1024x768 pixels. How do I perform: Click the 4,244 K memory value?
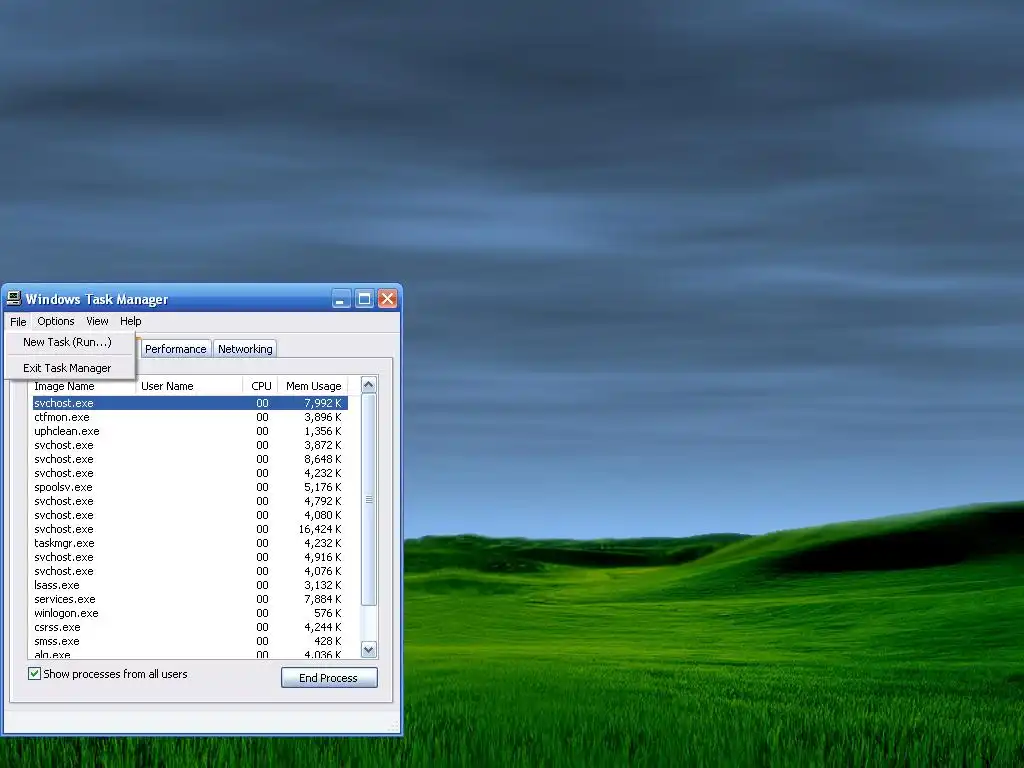[323, 628]
